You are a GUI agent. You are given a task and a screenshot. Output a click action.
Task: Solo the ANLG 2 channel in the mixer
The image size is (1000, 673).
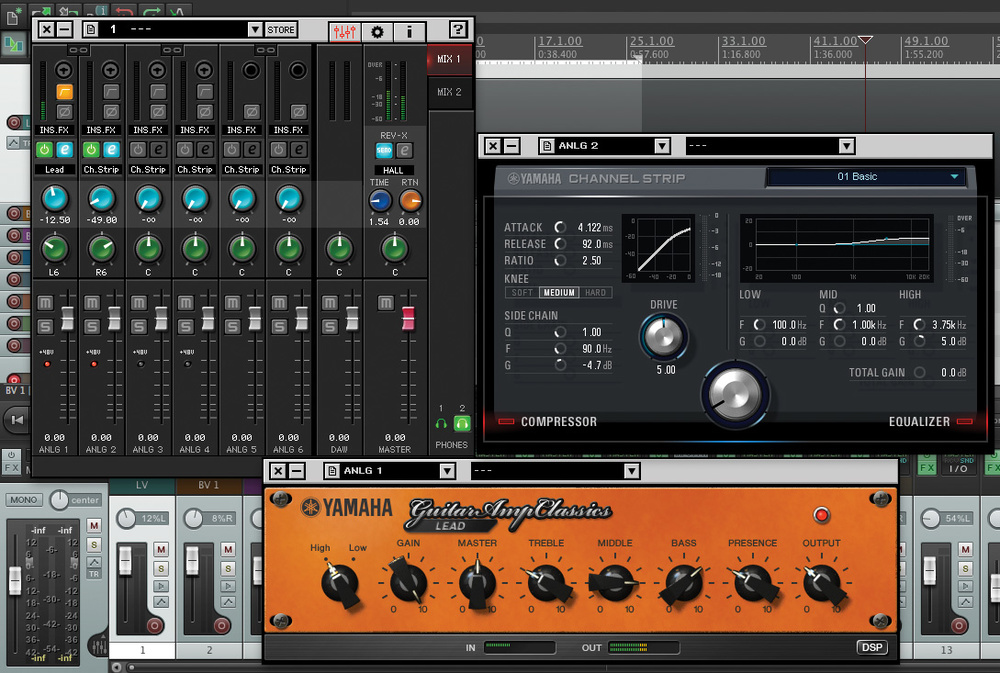92,327
